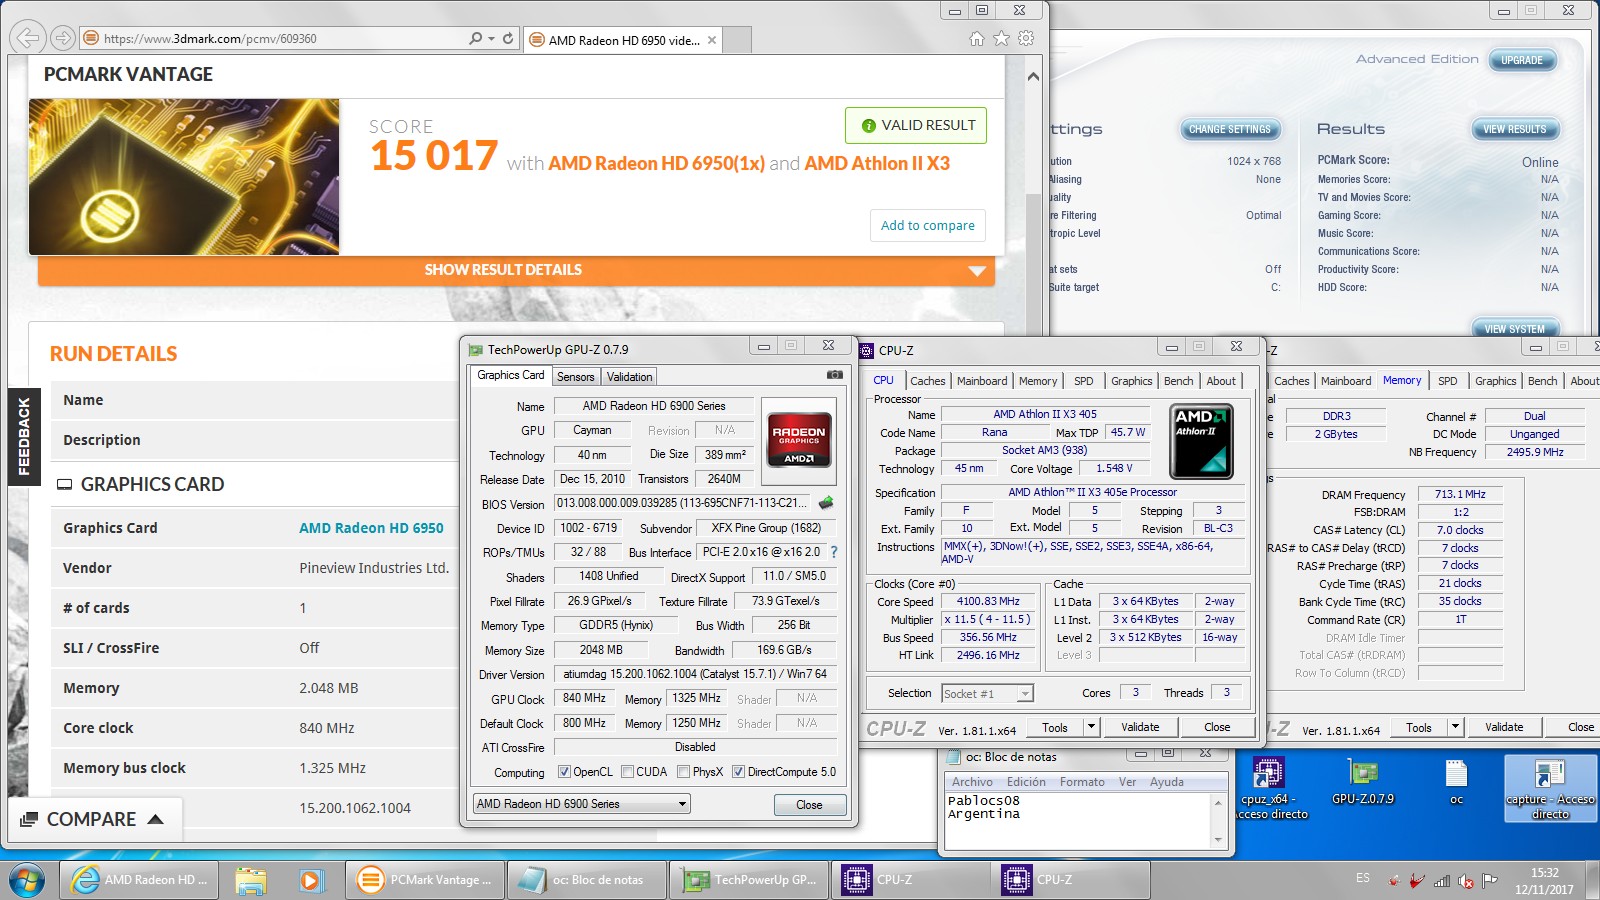
Task: Open the browser home icon
Action: [x=977, y=39]
